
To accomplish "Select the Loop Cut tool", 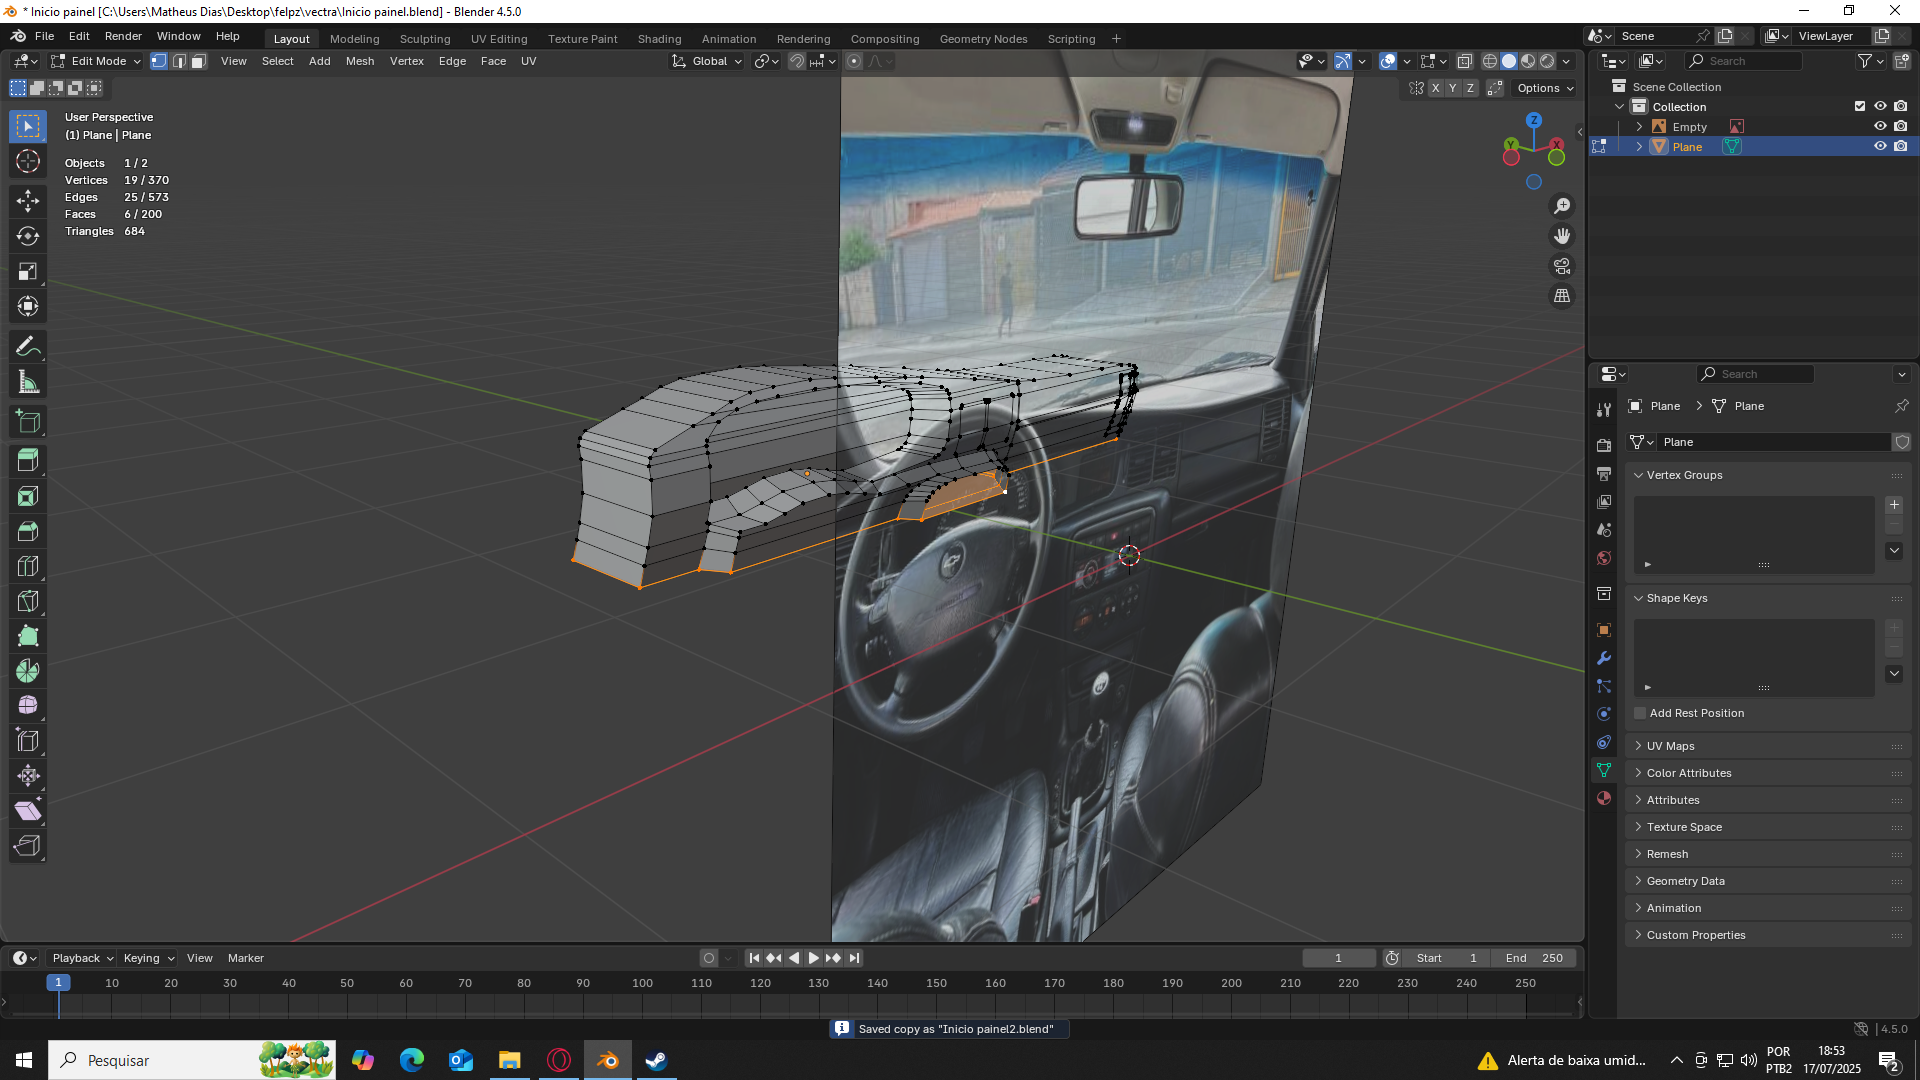I will (28, 566).
